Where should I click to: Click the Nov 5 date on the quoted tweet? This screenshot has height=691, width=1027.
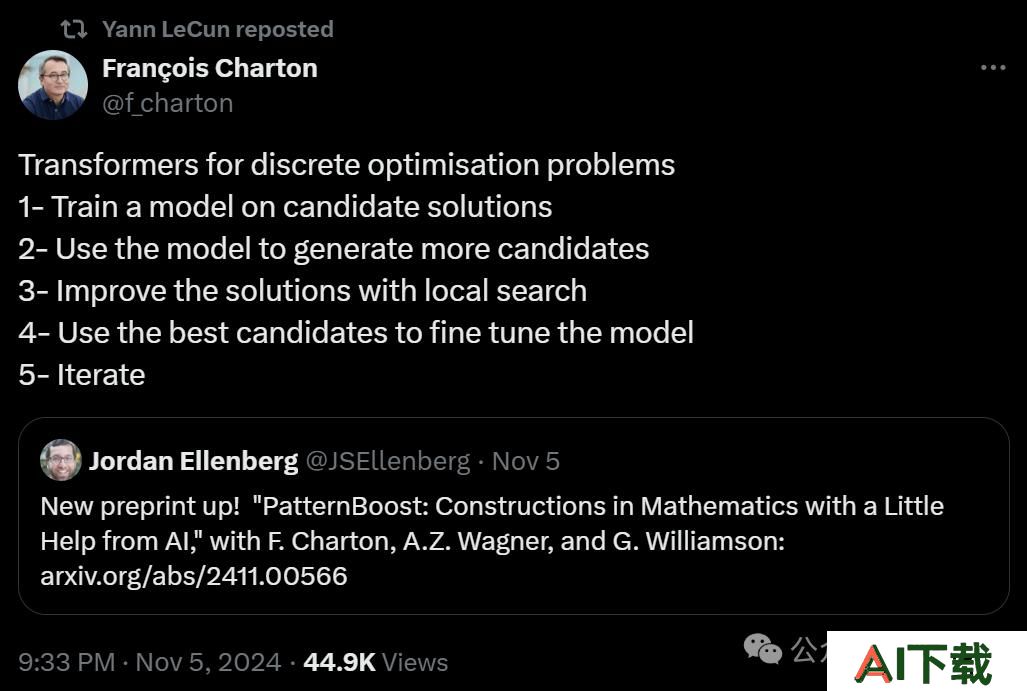(526, 461)
